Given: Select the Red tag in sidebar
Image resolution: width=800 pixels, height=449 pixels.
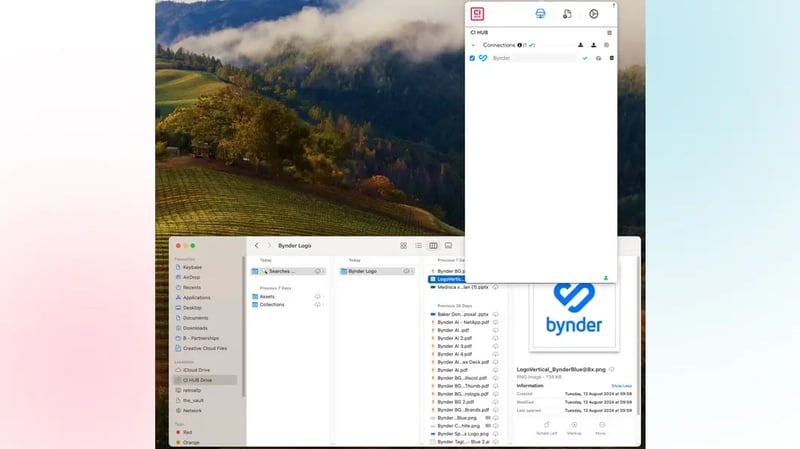Looking at the screenshot, I should tap(187, 432).
